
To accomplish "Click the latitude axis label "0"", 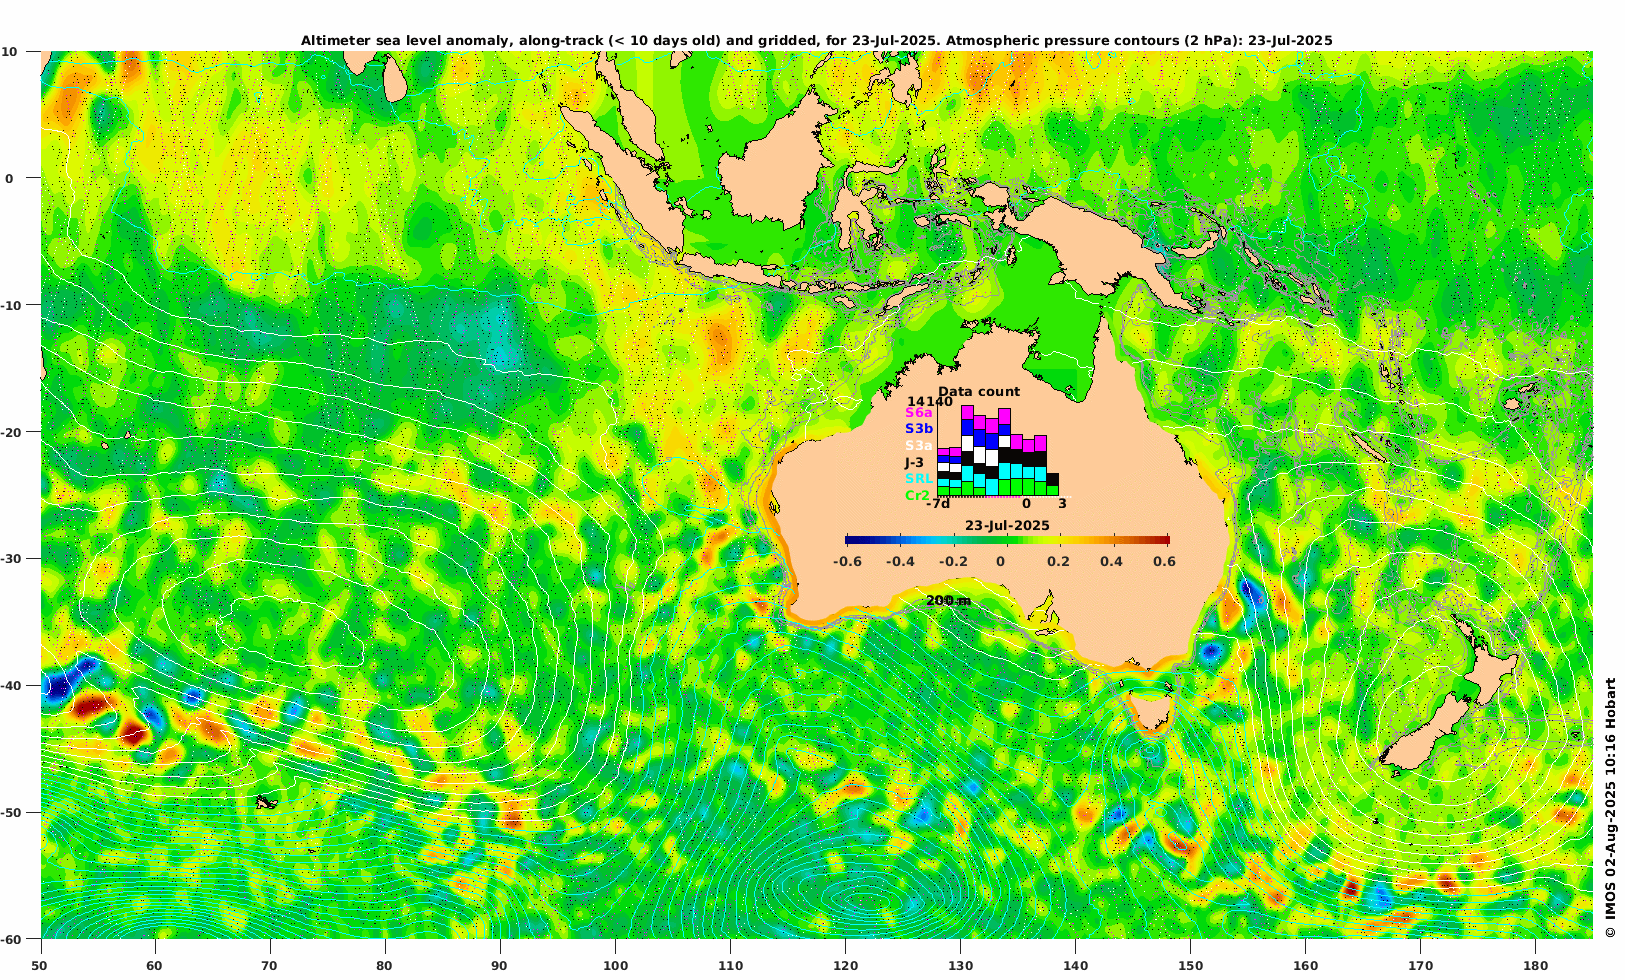I will (9, 178).
